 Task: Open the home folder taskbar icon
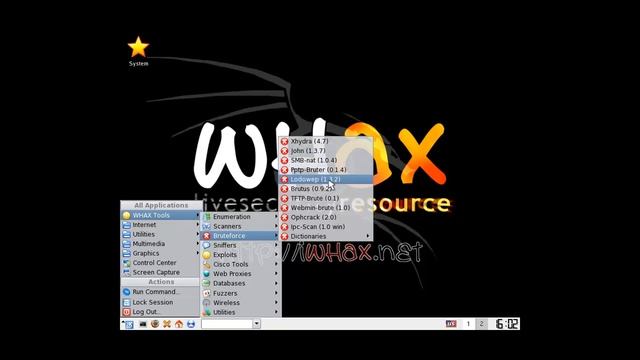[x=179, y=324]
